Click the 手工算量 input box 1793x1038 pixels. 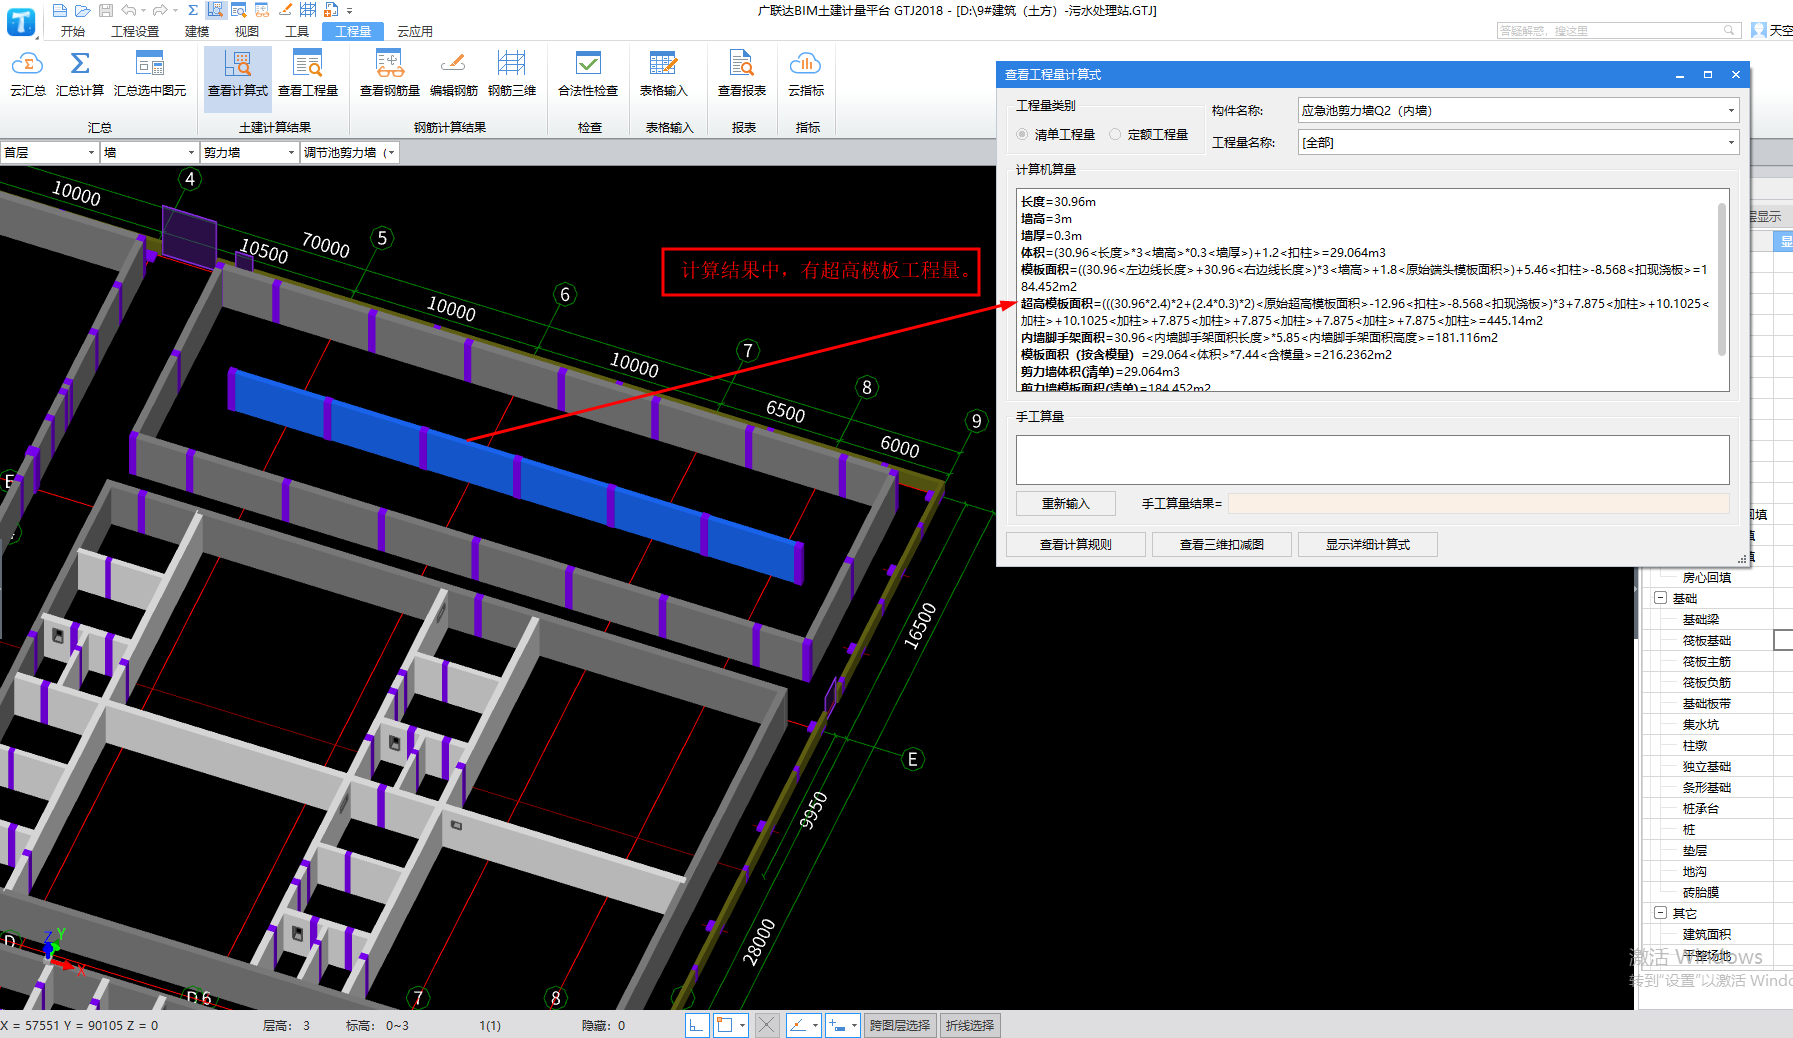point(1372,459)
